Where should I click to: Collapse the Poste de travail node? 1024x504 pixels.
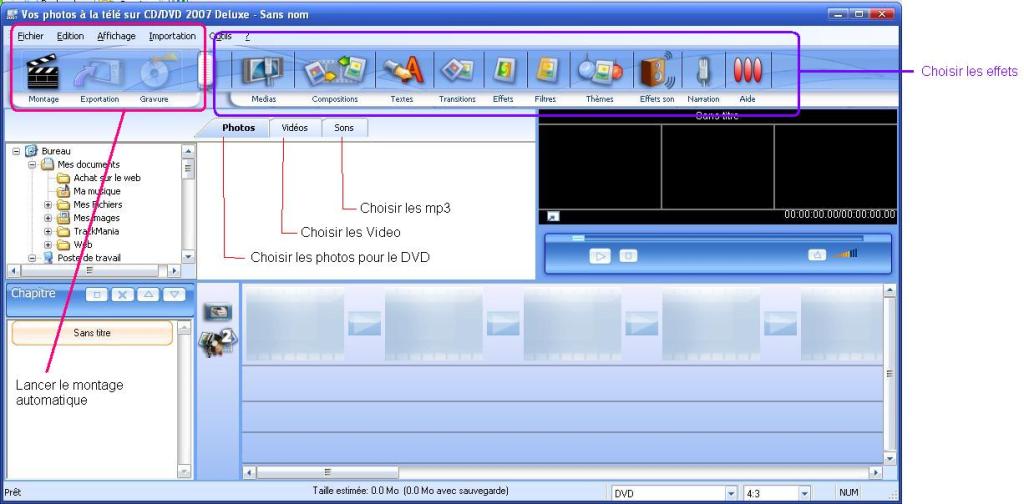32,258
